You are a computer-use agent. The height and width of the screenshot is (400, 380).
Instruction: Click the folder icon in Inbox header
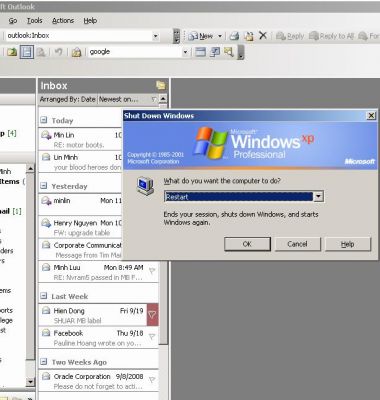pos(161,85)
